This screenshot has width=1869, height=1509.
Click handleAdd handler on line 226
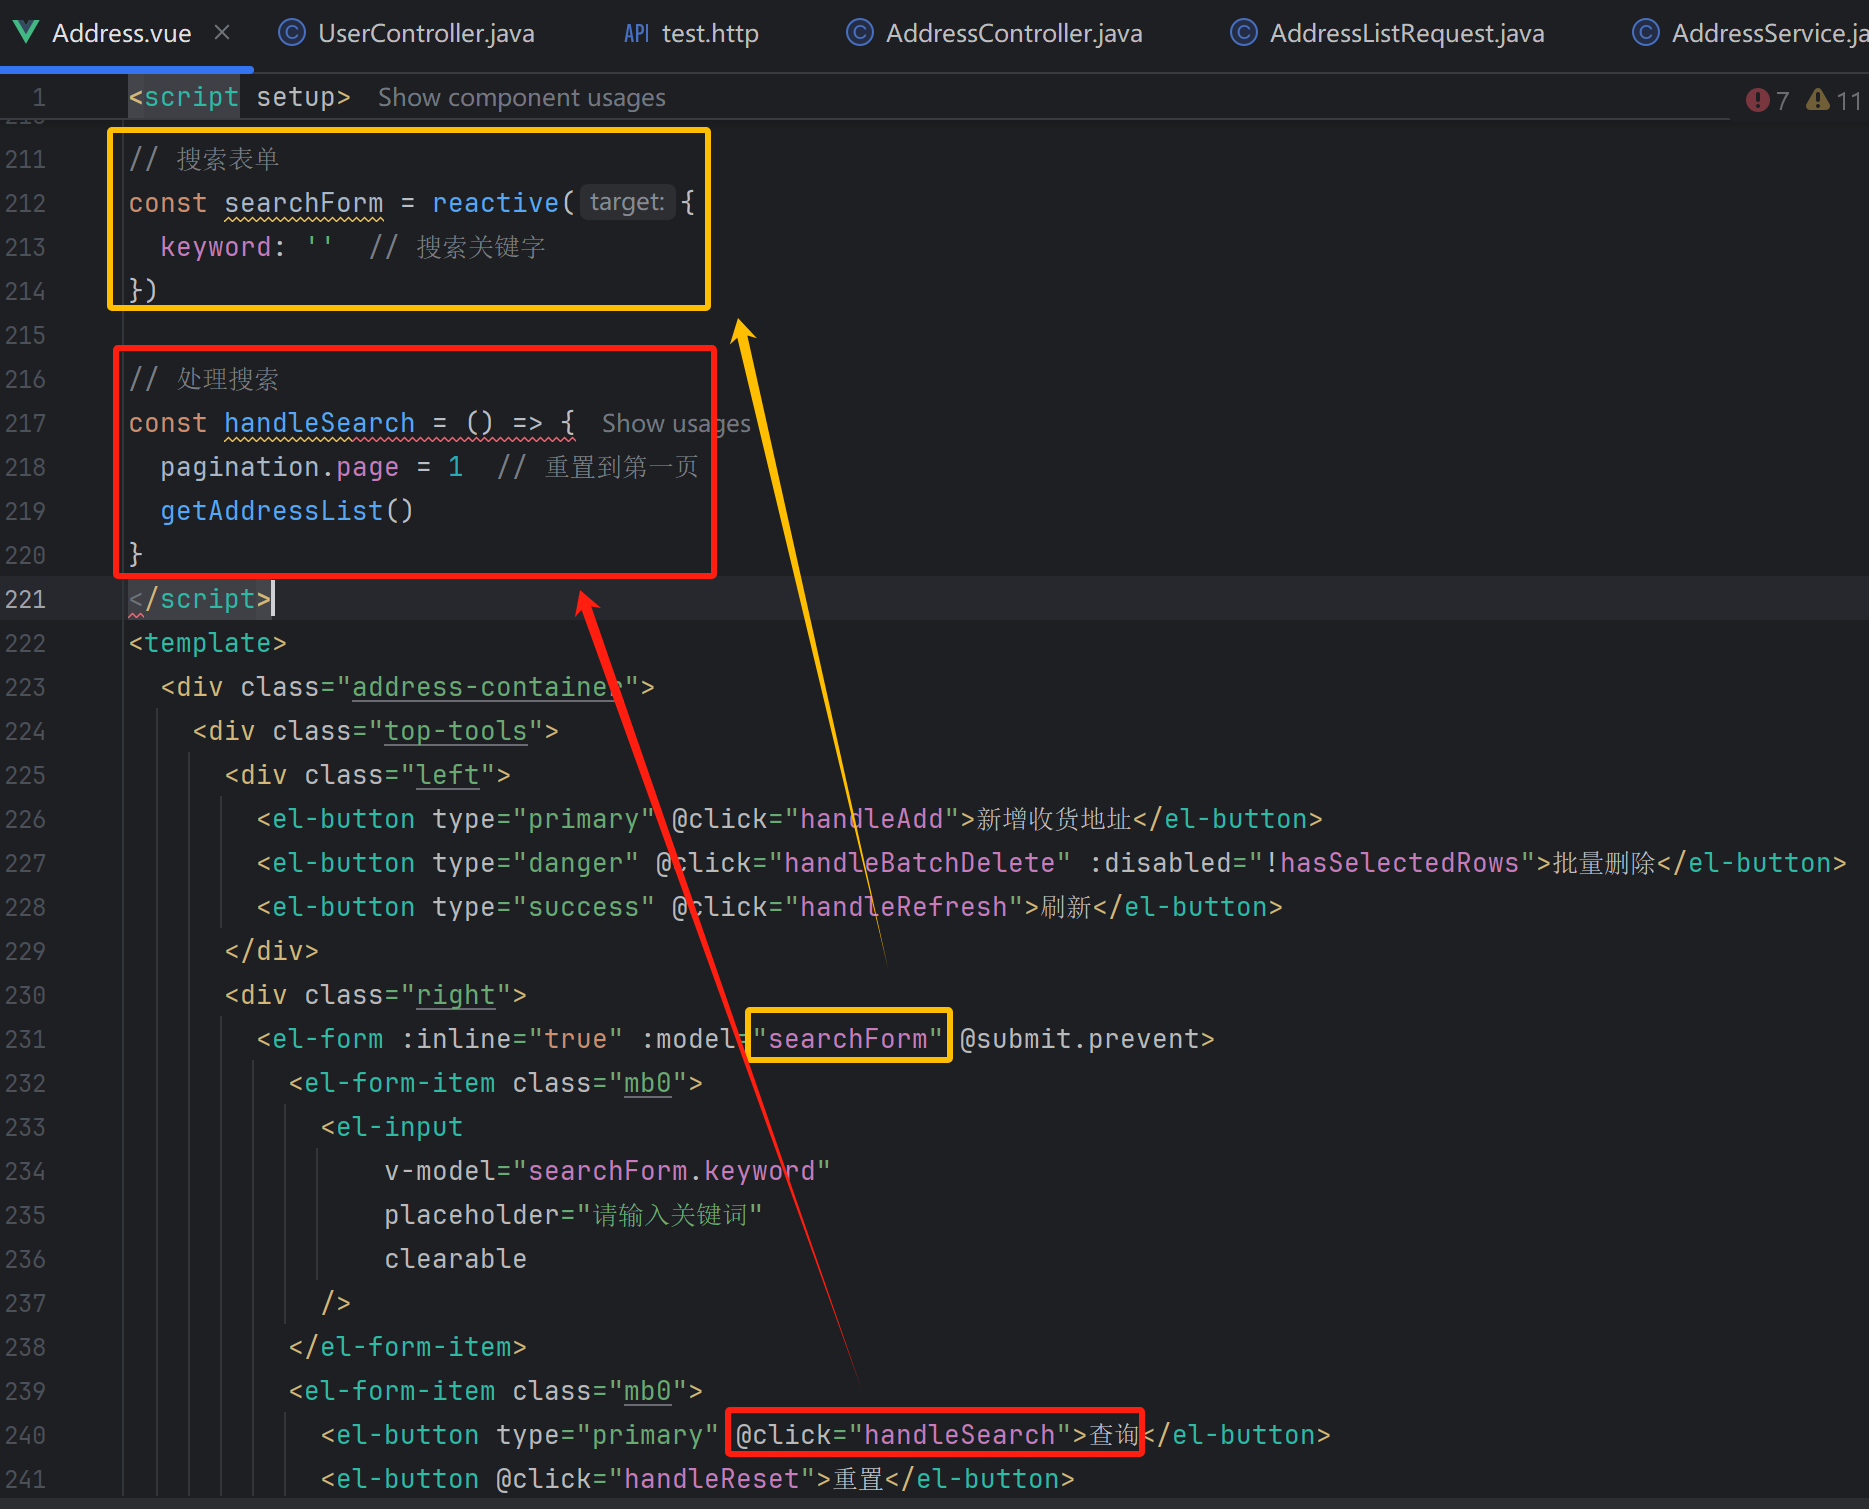tap(872, 819)
